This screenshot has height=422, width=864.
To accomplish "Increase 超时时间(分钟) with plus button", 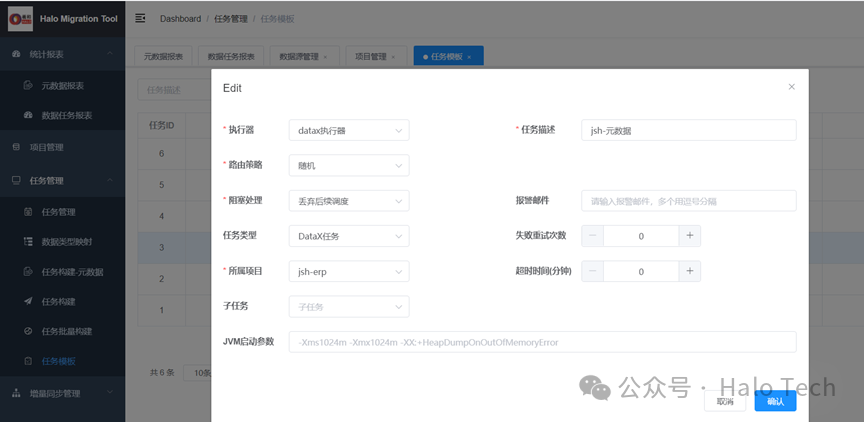I will 689,271.
